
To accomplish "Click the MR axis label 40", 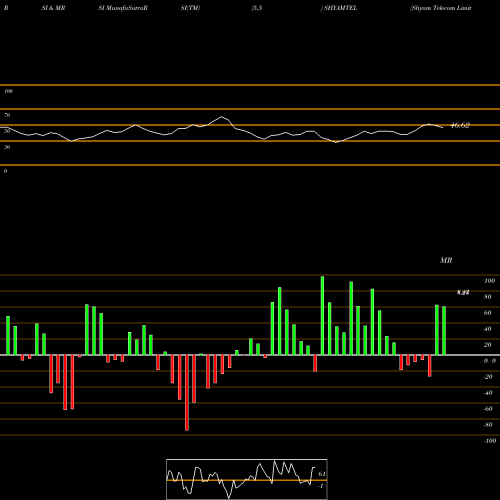I will coord(488,329).
